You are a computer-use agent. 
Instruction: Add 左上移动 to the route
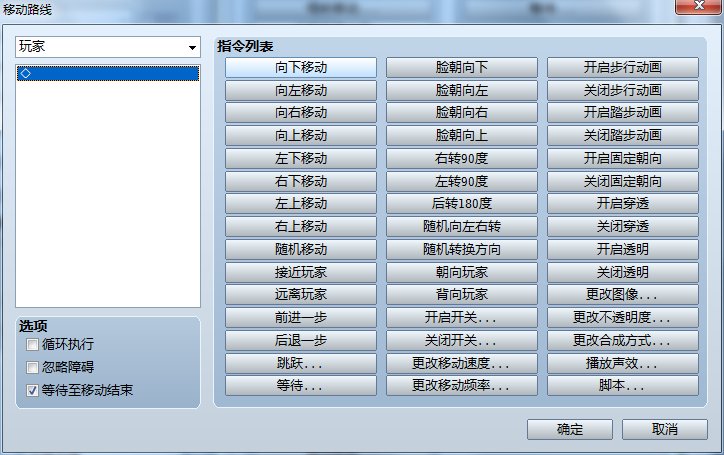[x=301, y=204]
